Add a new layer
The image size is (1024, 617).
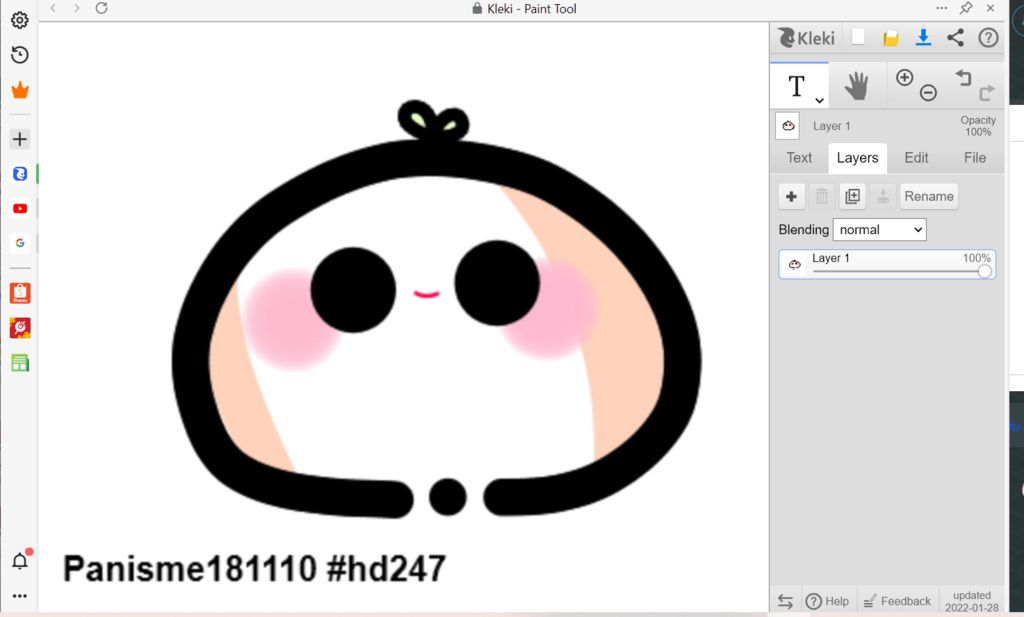pyautogui.click(x=791, y=197)
